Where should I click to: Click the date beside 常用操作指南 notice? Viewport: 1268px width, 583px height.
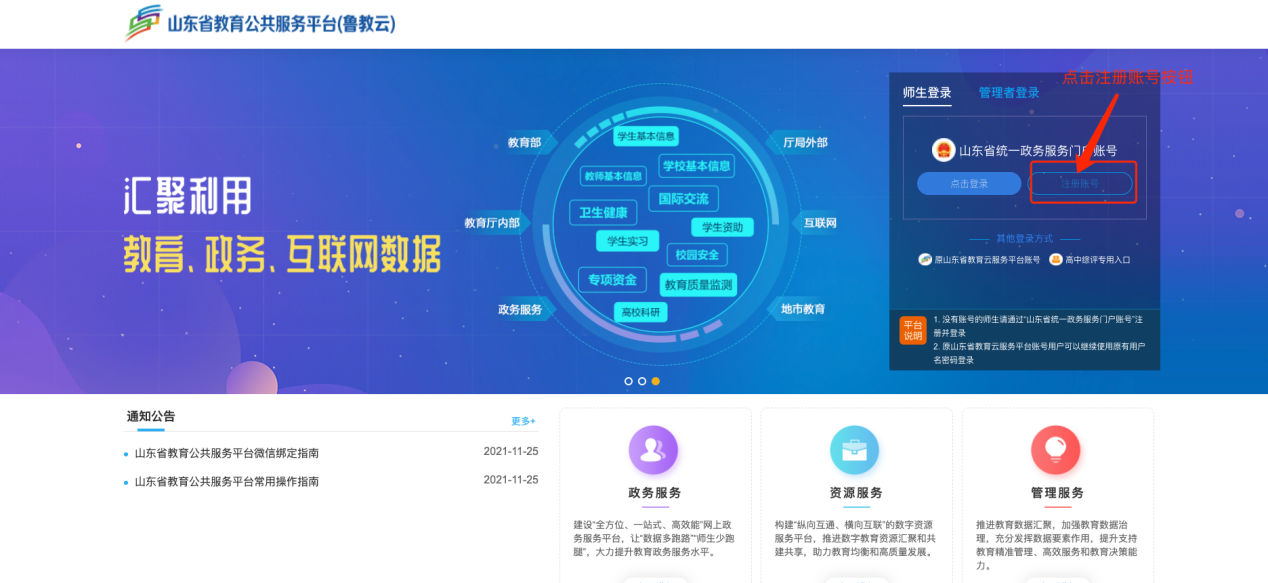click(511, 480)
